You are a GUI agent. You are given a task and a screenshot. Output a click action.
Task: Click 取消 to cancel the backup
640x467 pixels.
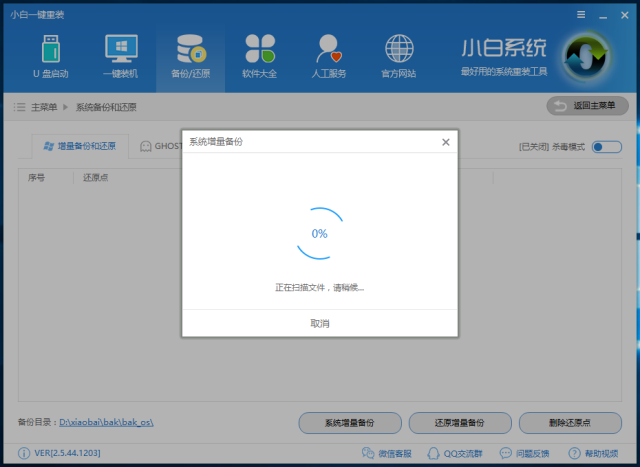click(320, 323)
